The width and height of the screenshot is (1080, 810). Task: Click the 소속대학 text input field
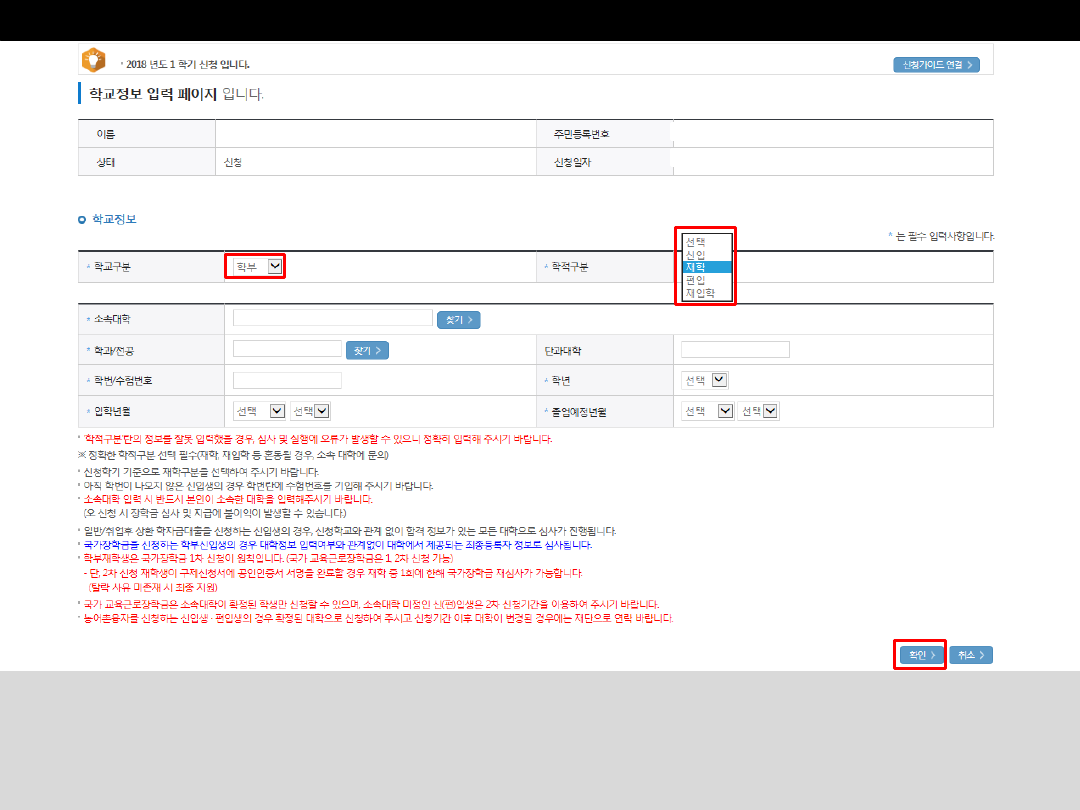[x=333, y=318]
